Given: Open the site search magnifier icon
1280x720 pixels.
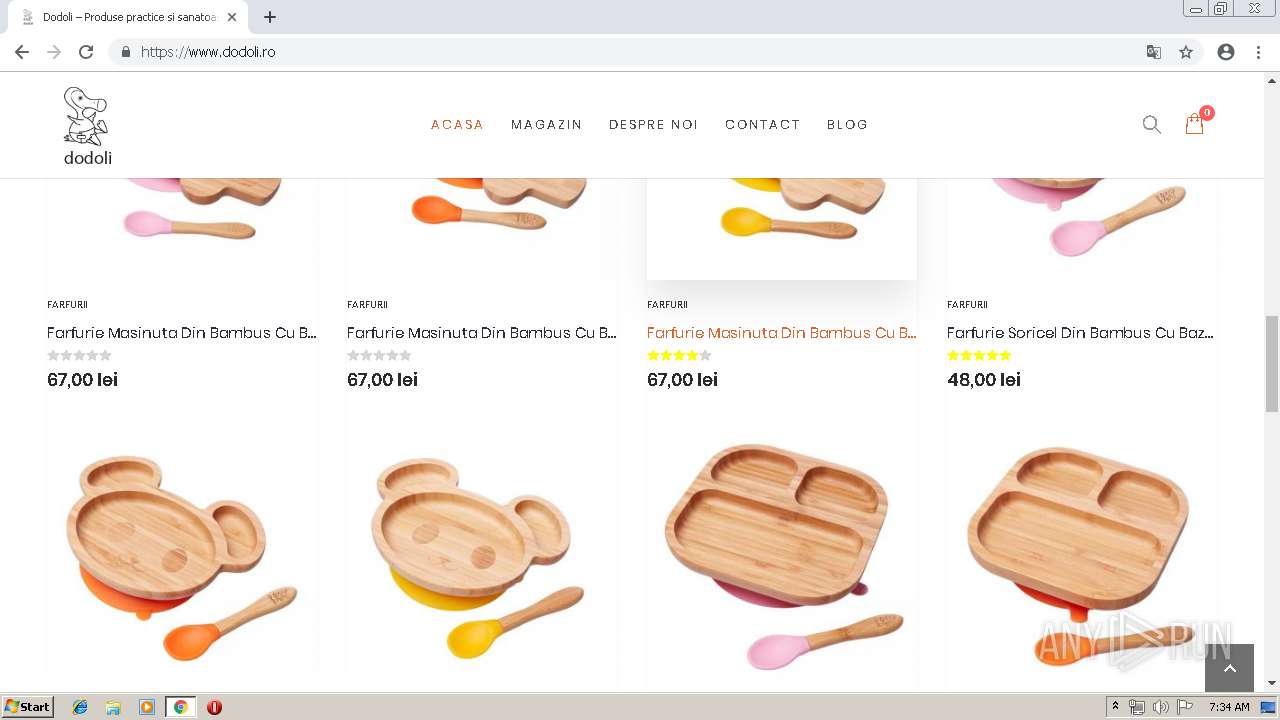Looking at the screenshot, I should click(x=1151, y=125).
